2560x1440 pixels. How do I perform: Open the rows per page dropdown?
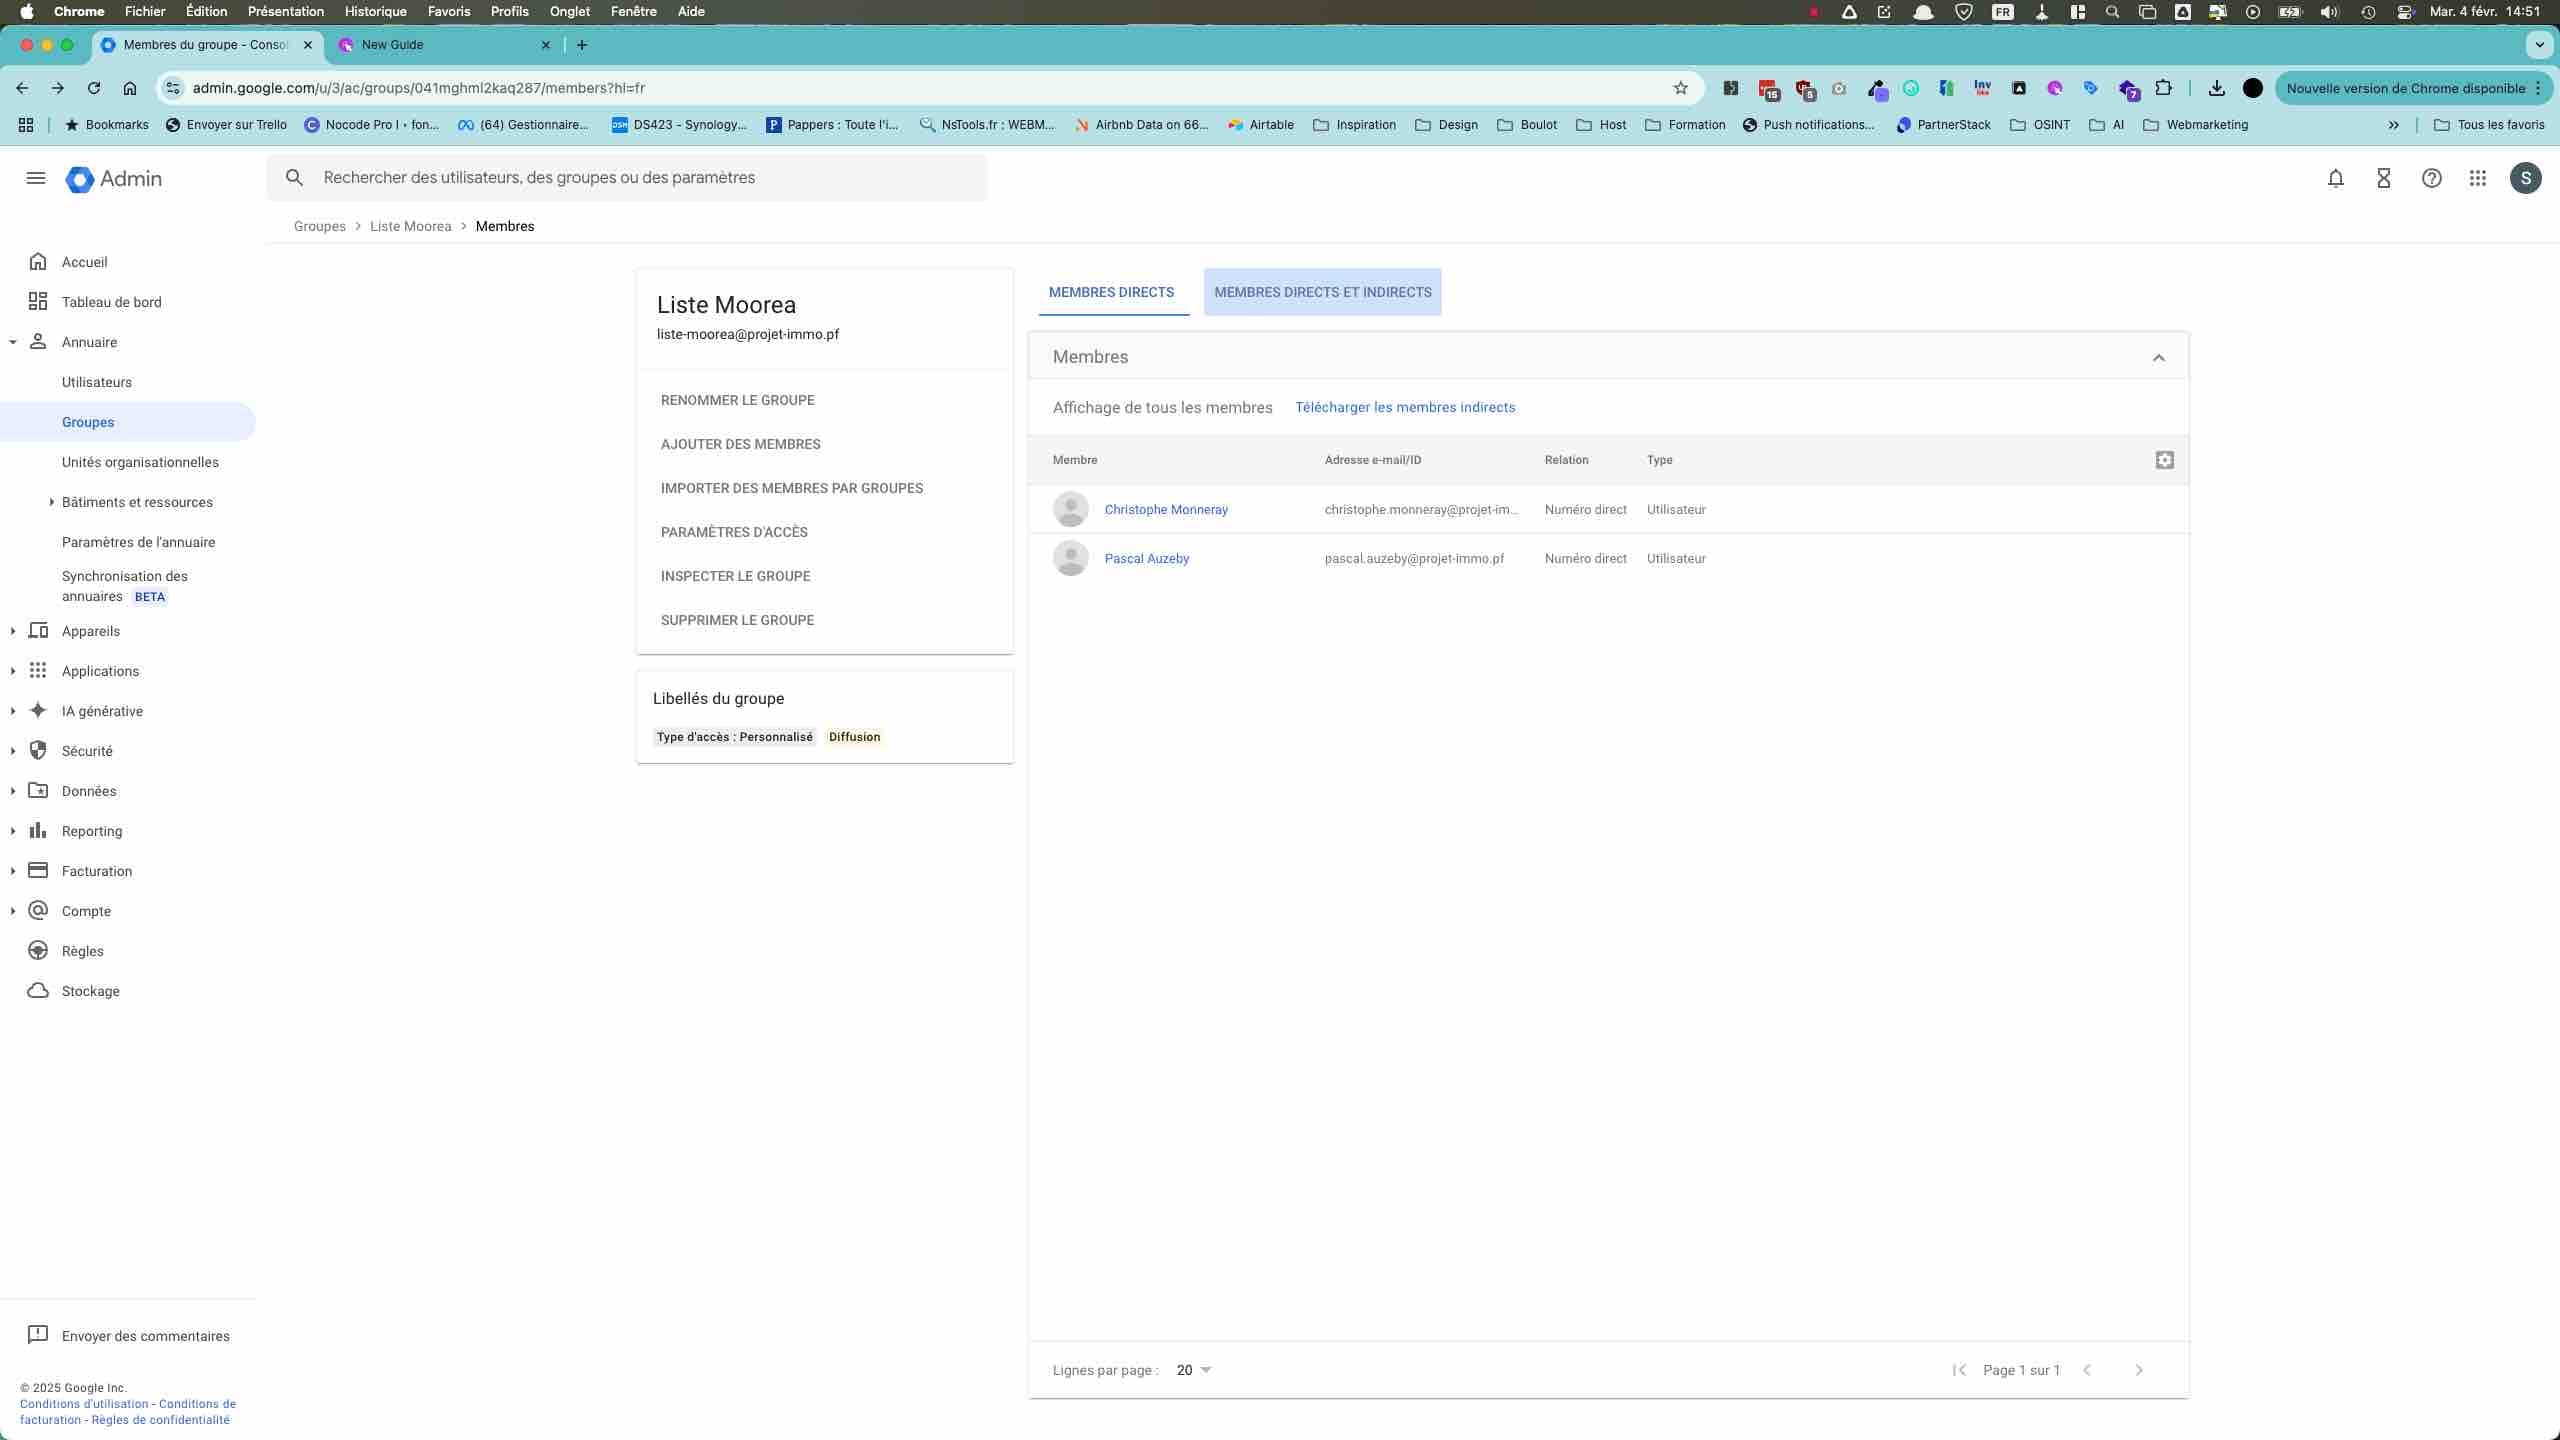[1194, 1370]
